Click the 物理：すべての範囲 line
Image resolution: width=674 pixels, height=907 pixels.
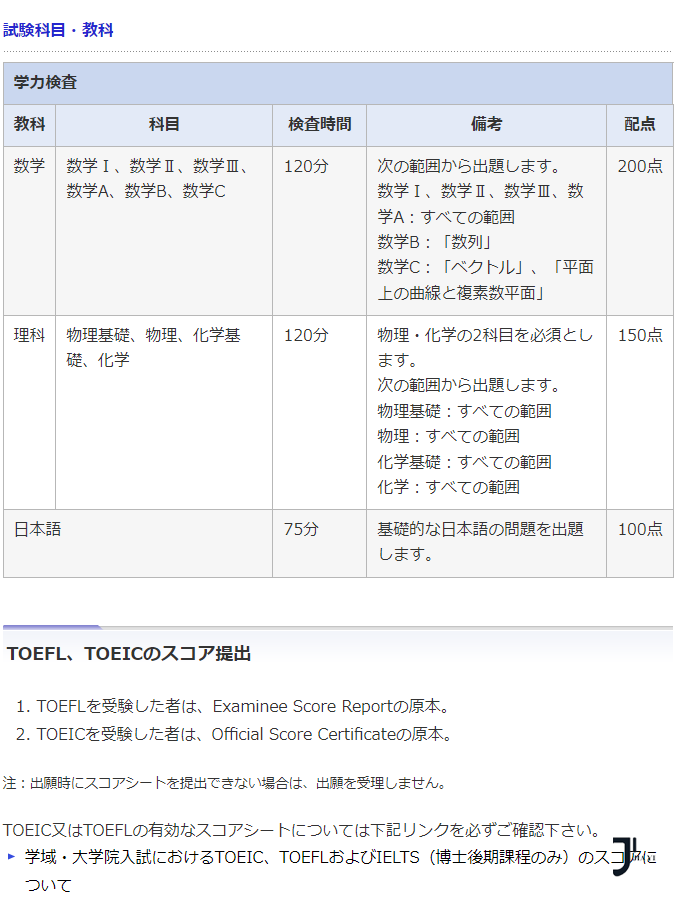click(448, 436)
